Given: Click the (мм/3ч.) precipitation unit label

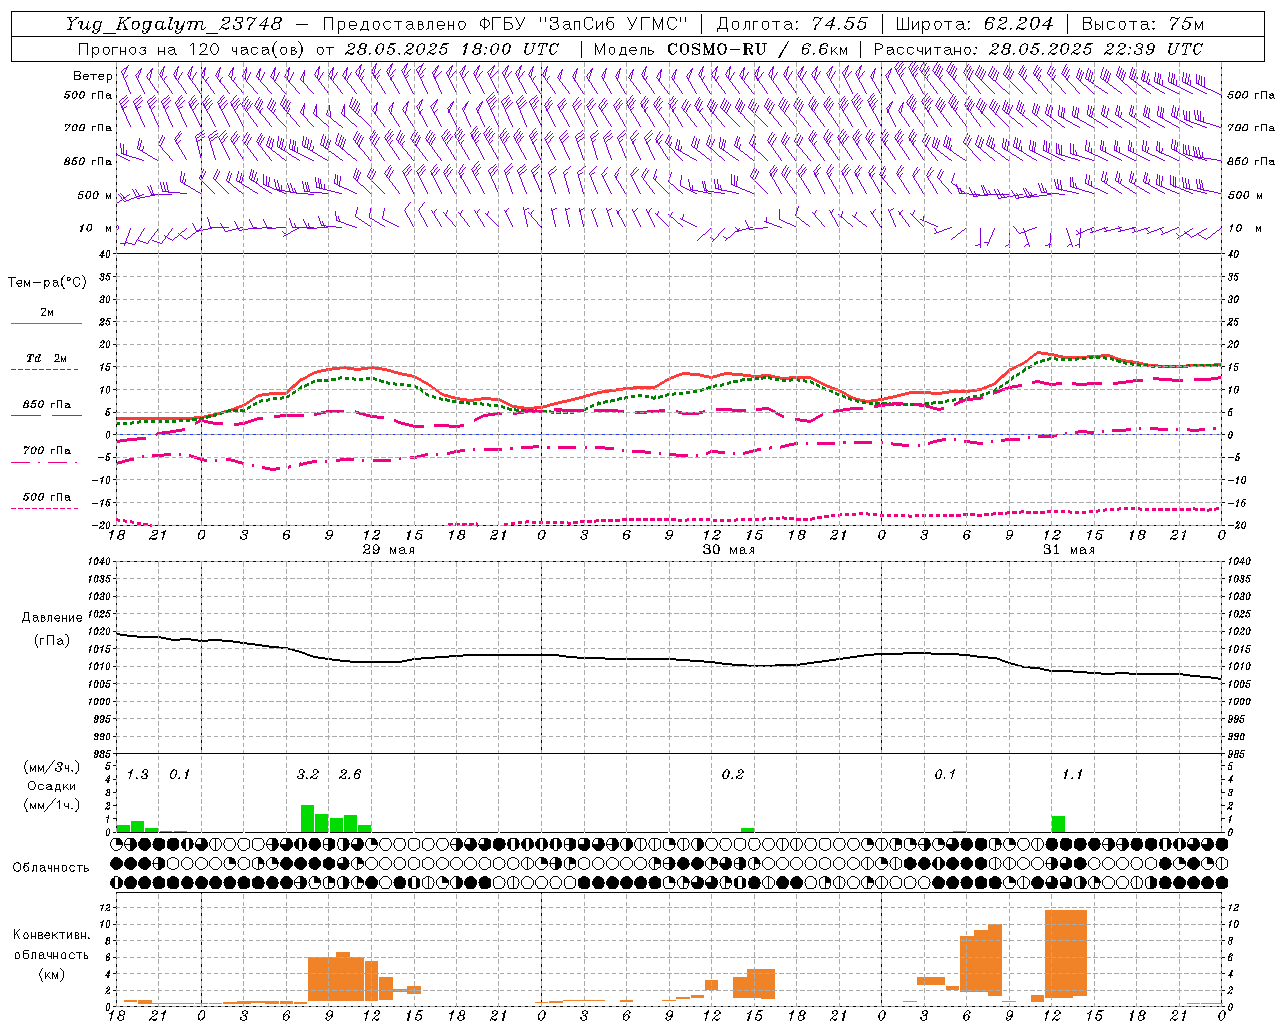Looking at the screenshot, I should pyautogui.click(x=51, y=768).
